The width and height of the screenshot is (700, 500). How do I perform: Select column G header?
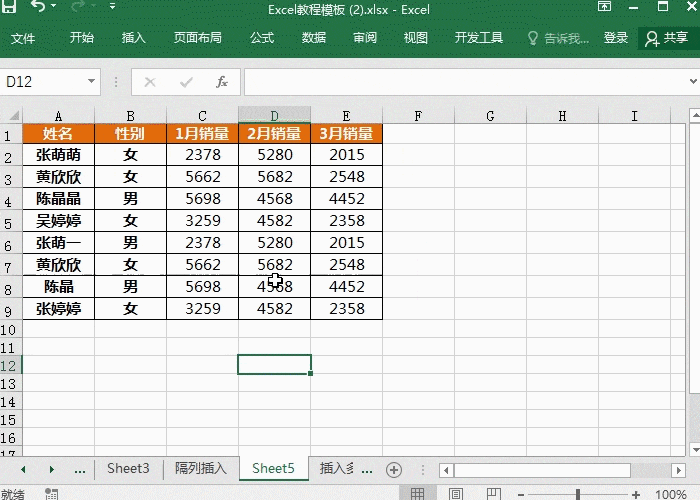tap(490, 116)
